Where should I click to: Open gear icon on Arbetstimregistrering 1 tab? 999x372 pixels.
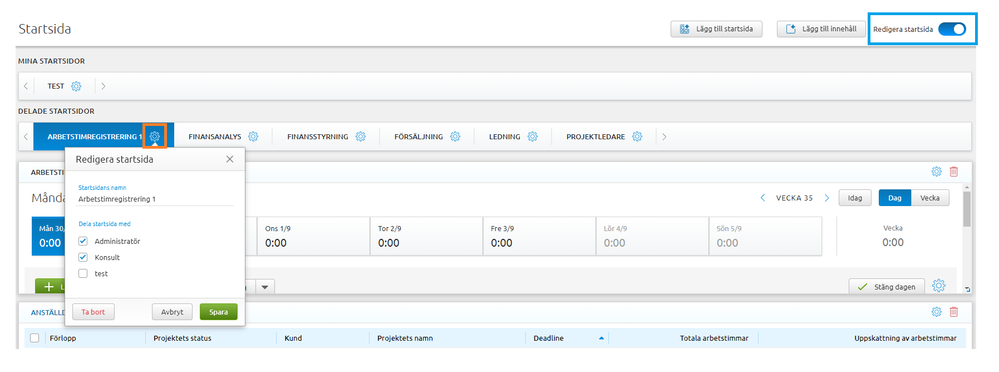point(155,136)
